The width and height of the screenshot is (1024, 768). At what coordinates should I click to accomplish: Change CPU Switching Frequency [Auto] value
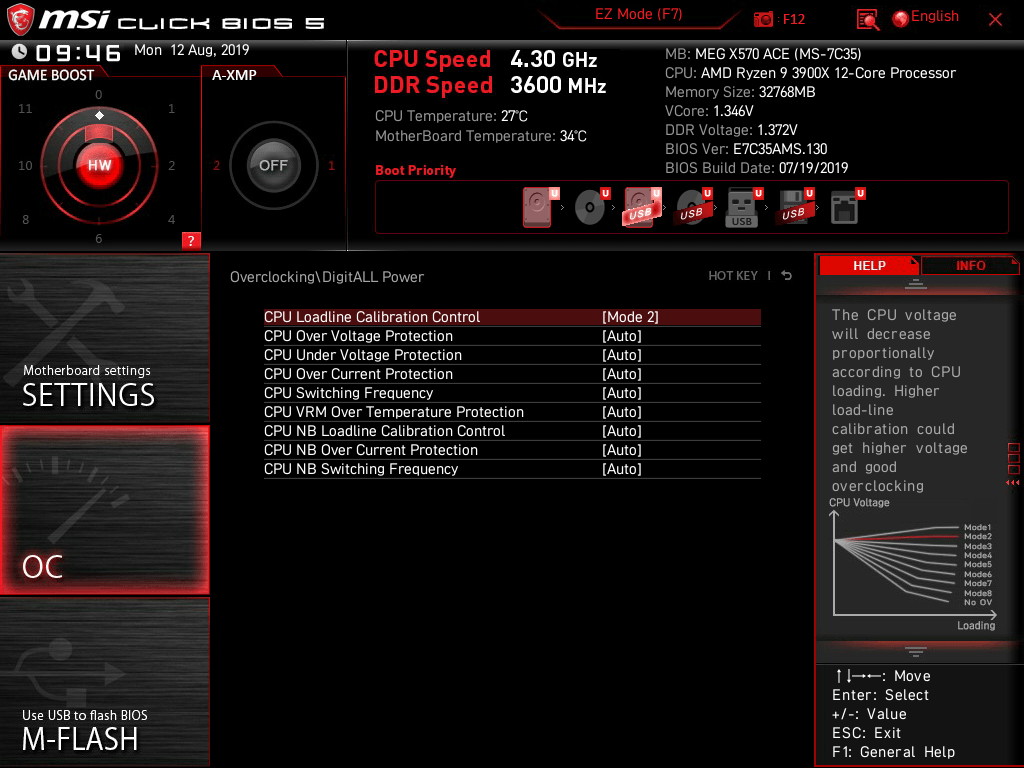pos(622,392)
